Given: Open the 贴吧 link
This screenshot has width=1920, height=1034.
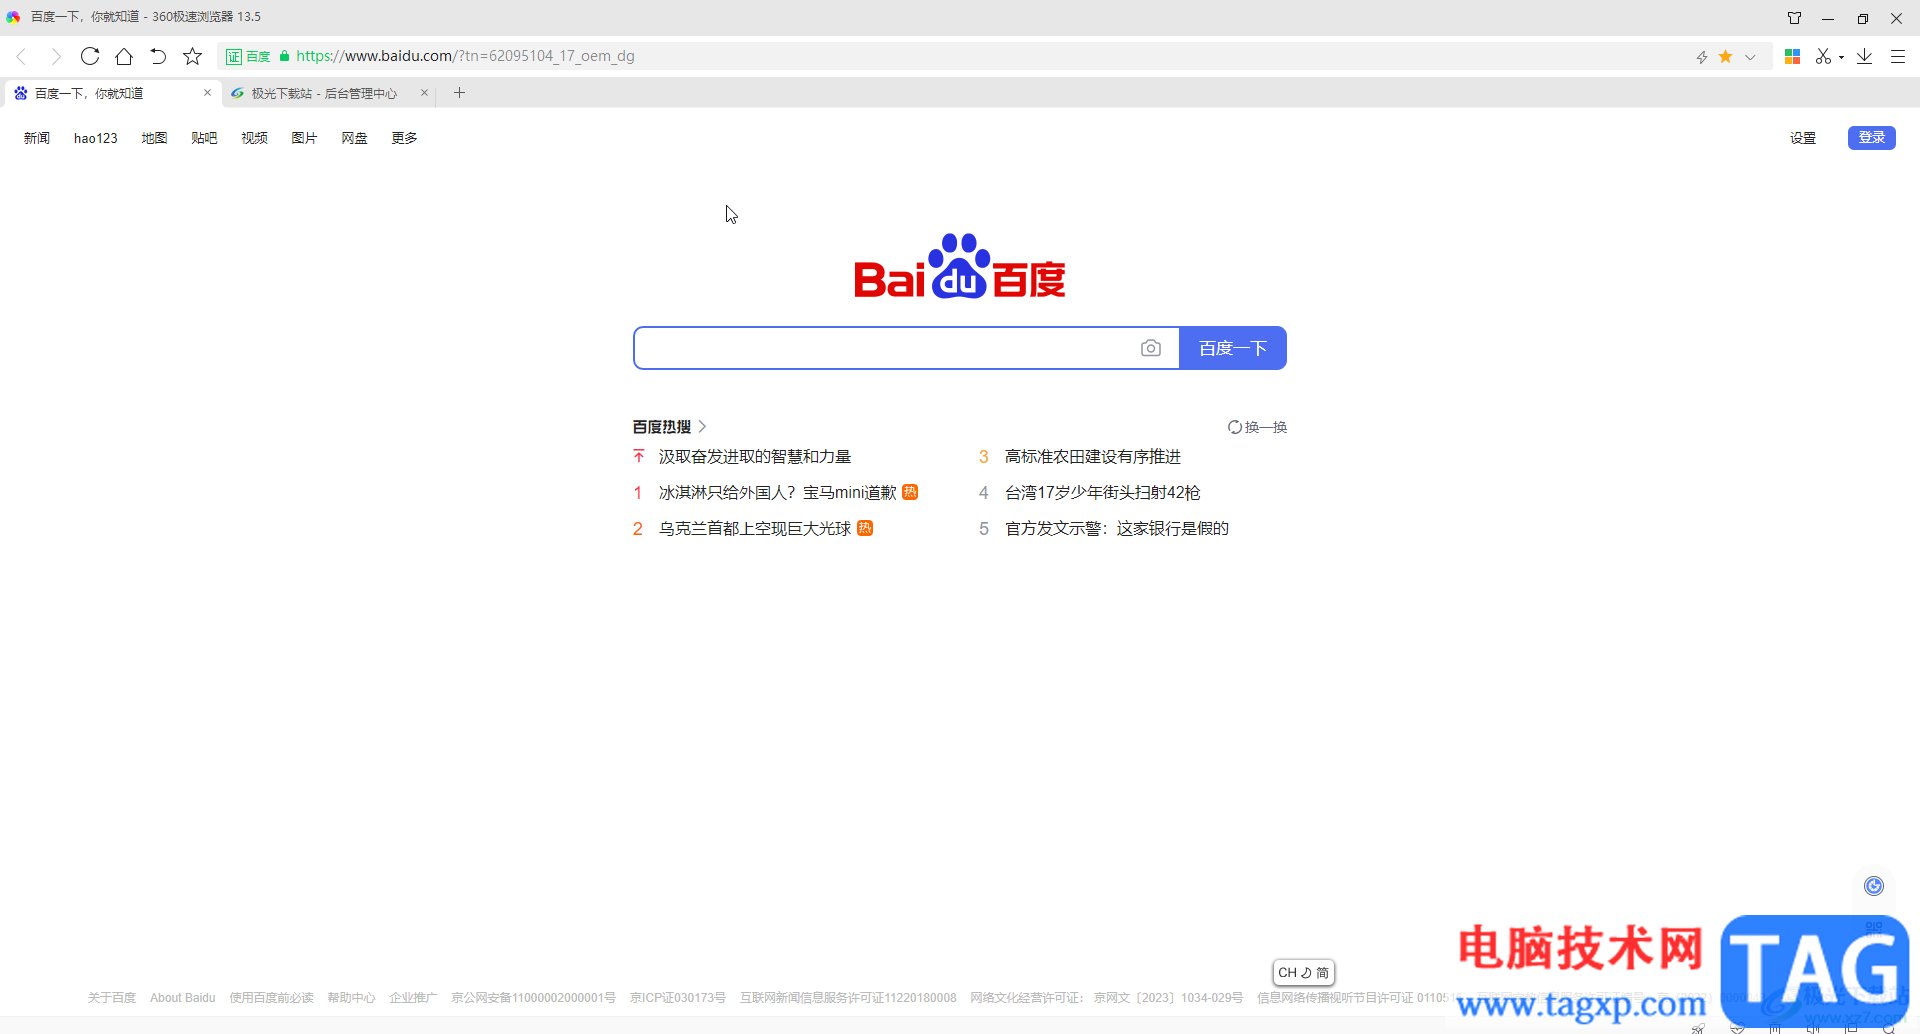Looking at the screenshot, I should (204, 138).
